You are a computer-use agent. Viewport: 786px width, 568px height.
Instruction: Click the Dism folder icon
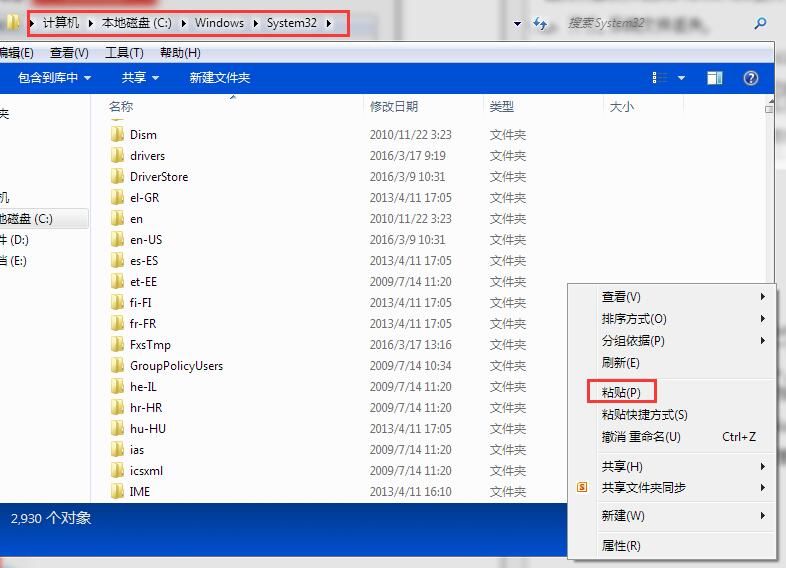point(117,134)
